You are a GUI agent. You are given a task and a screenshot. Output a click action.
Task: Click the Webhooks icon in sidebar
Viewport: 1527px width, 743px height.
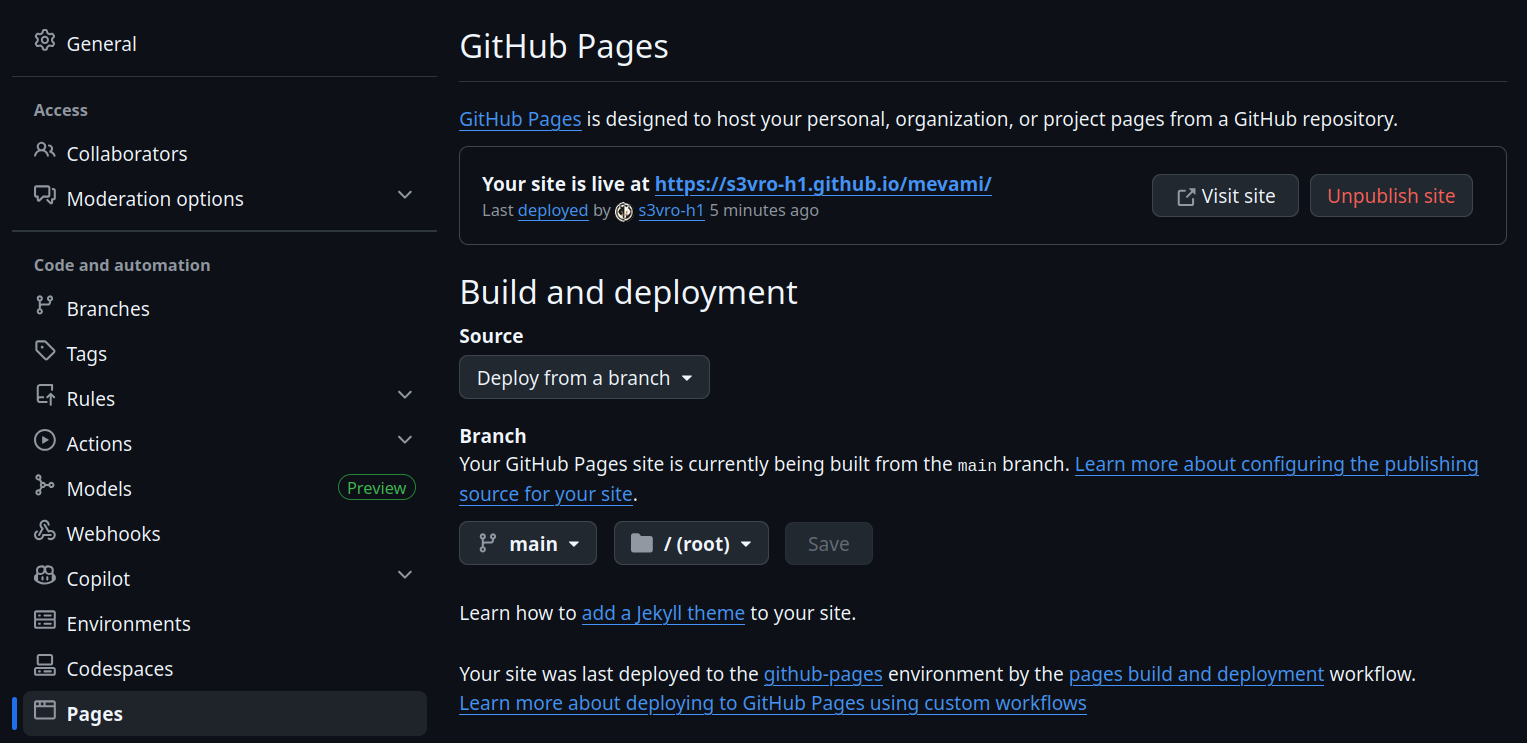[44, 531]
